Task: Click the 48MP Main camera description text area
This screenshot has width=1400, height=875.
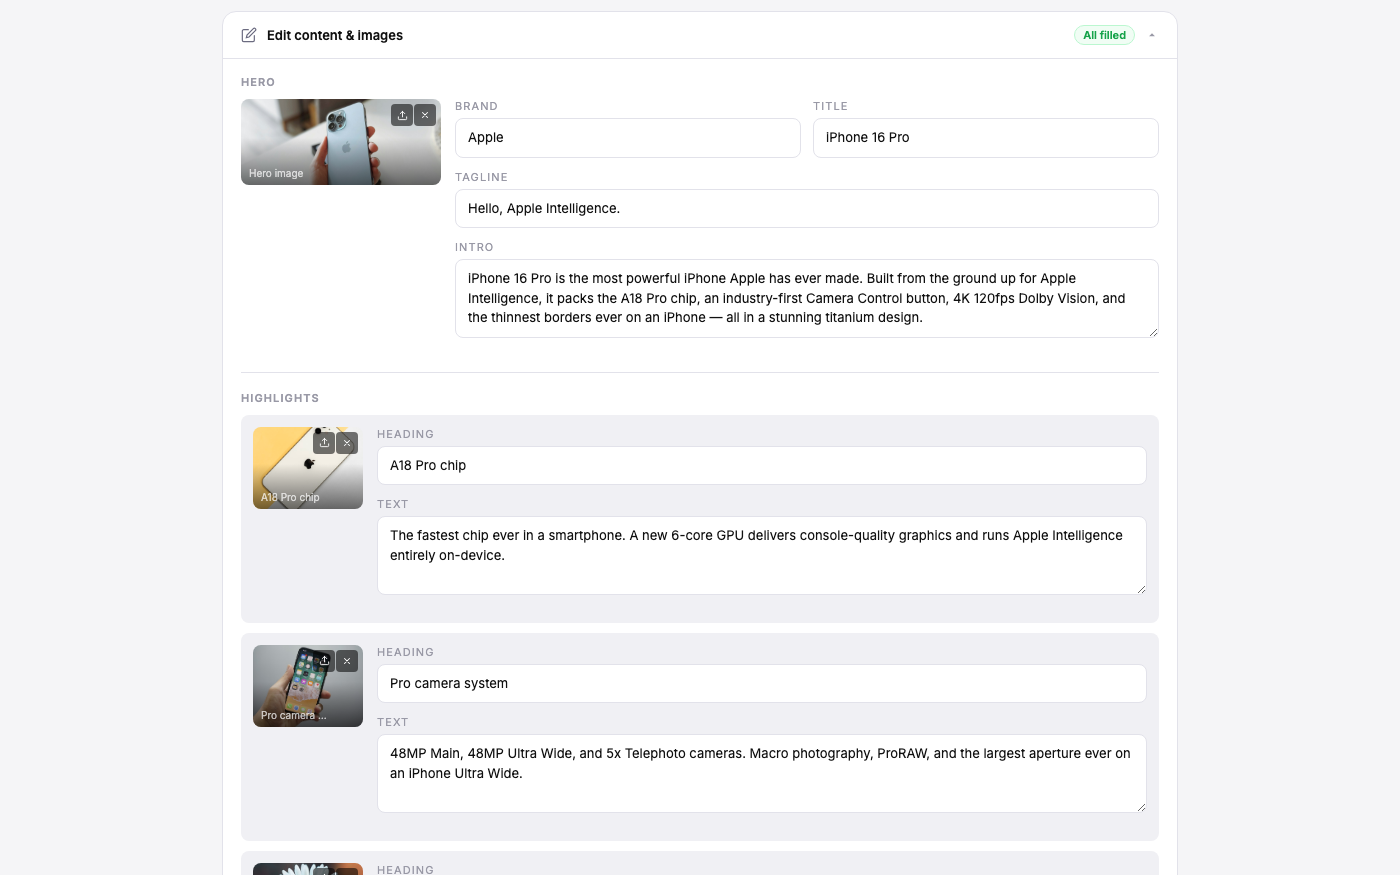Action: [x=762, y=774]
